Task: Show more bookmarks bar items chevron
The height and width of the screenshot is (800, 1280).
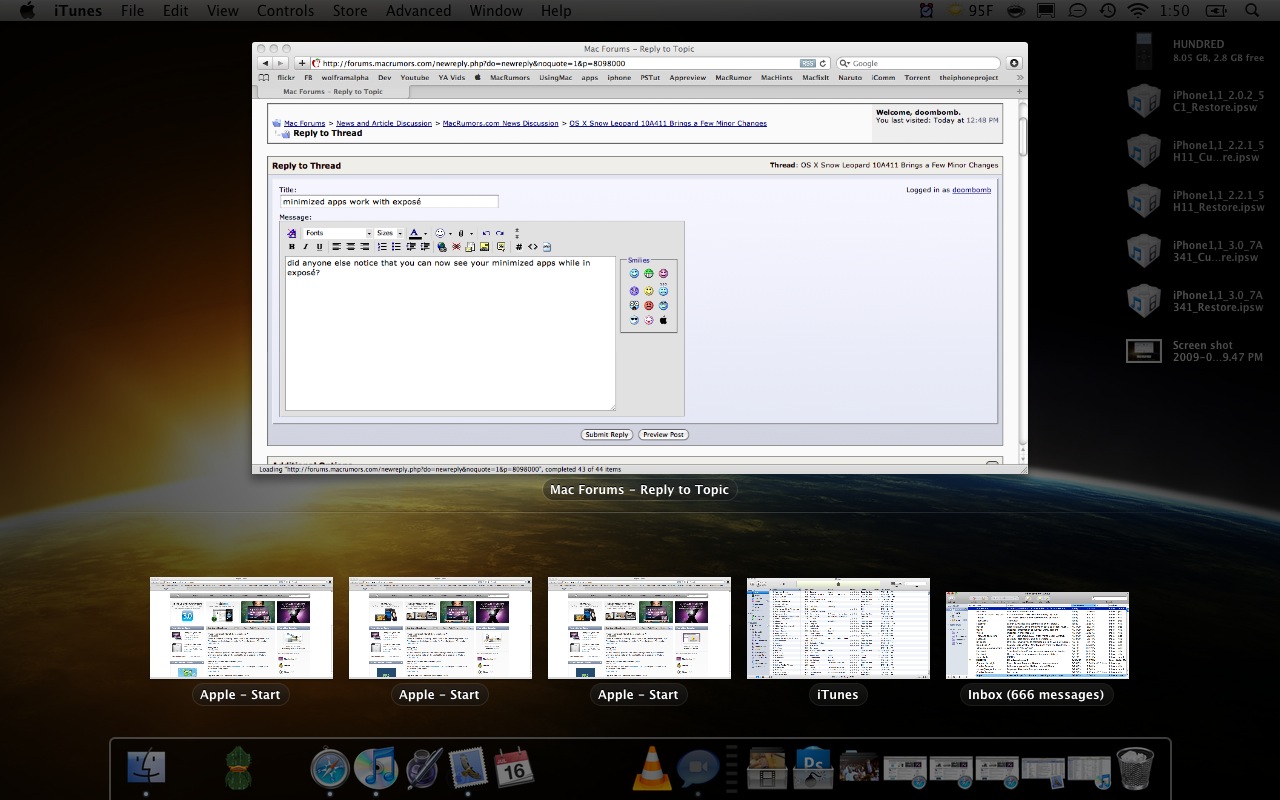Action: pyautogui.click(x=1019, y=77)
